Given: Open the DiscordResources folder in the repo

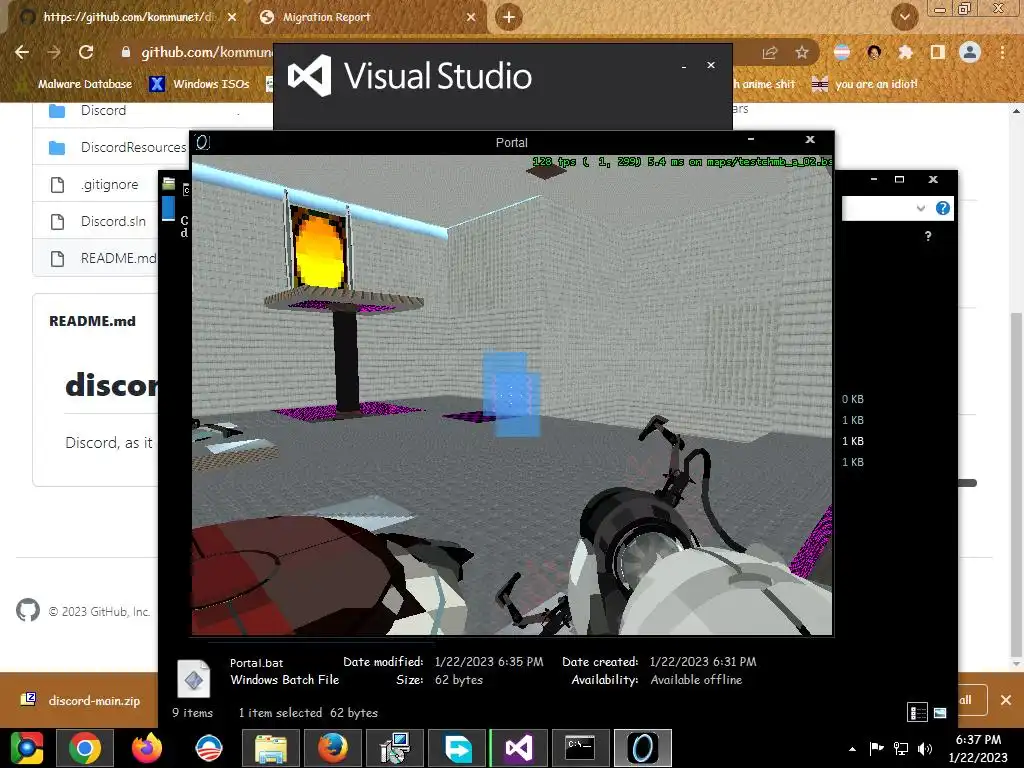Looking at the screenshot, I should 133,148.
